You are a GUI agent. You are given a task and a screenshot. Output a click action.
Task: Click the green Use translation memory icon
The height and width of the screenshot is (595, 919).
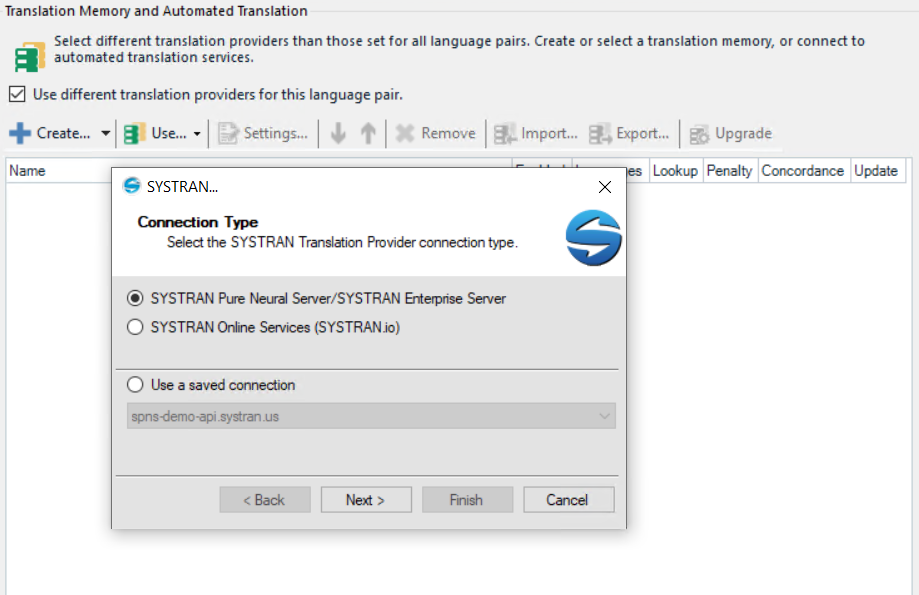pyautogui.click(x=135, y=133)
